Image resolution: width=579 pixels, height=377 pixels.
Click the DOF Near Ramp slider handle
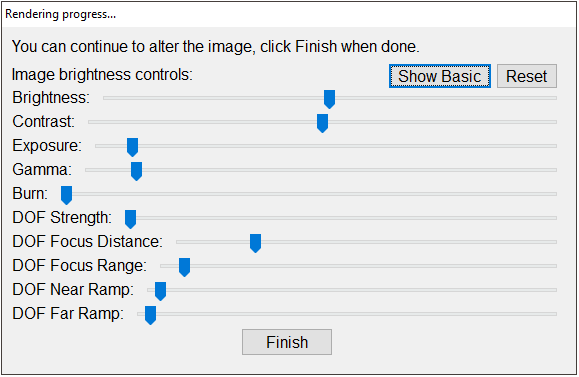click(x=160, y=291)
